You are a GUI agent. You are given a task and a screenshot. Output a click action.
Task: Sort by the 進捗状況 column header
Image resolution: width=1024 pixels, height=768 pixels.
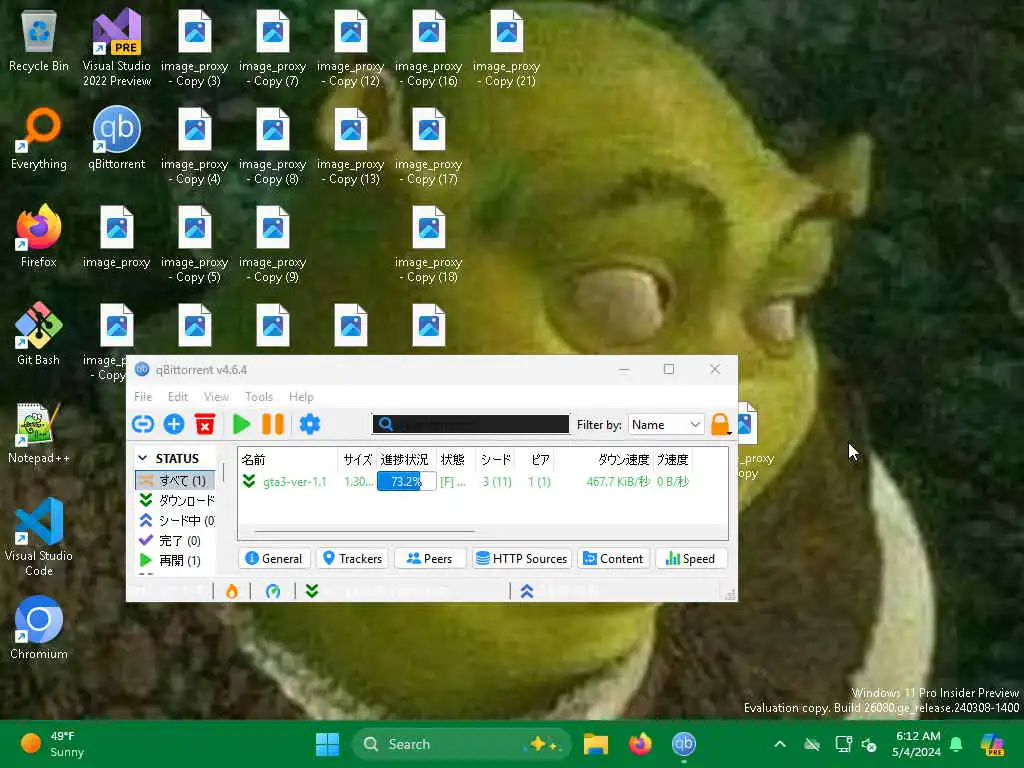405,460
